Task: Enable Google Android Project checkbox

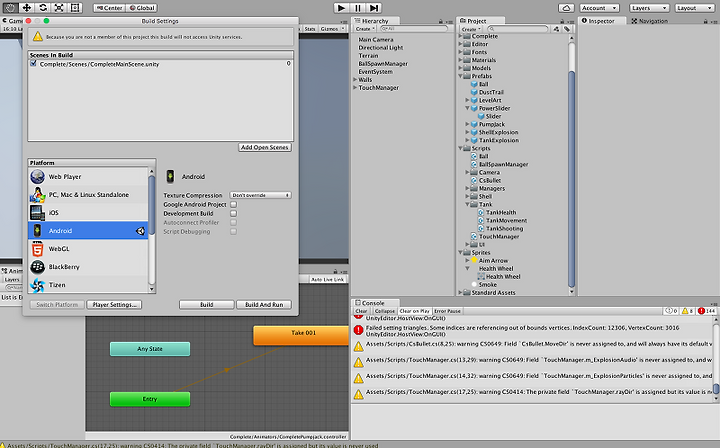Action: click(x=234, y=204)
